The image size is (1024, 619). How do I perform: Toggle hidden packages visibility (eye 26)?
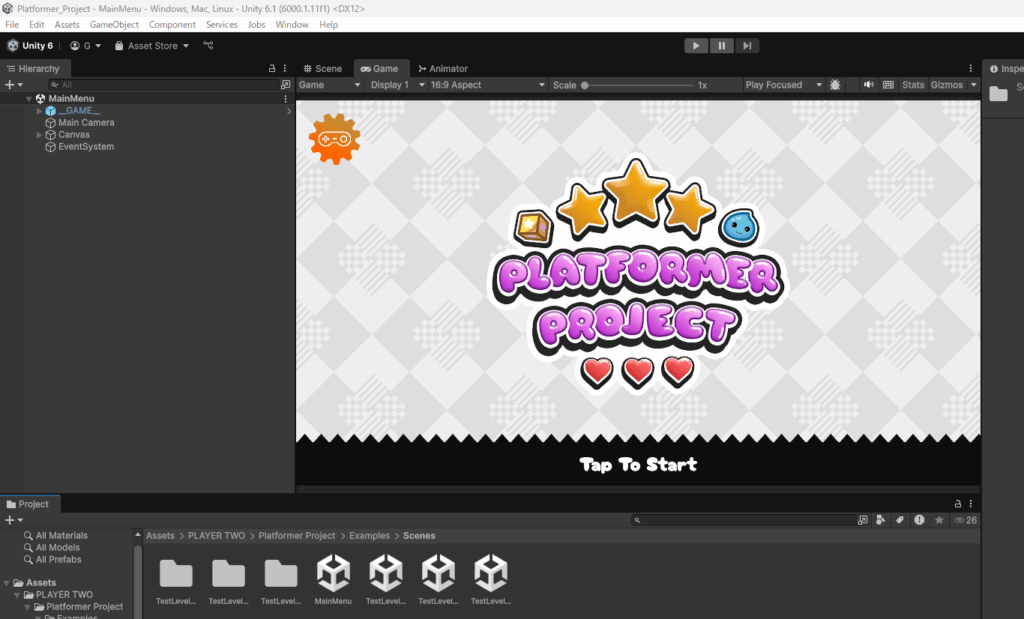pos(966,520)
